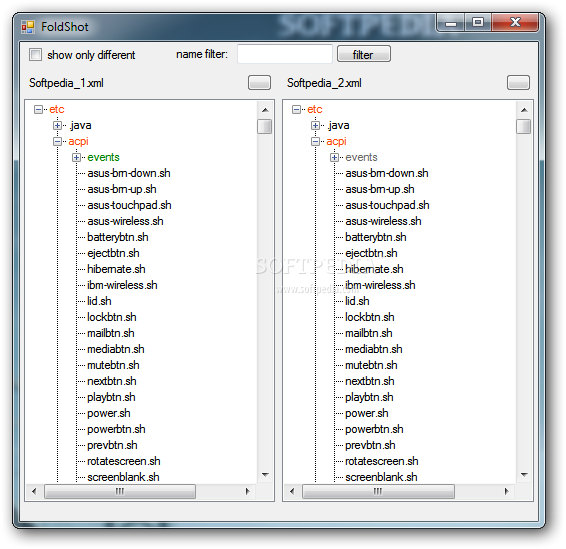The width and height of the screenshot is (566, 549).
Task: Click the right tree's scroll down arrow
Action: (524, 475)
